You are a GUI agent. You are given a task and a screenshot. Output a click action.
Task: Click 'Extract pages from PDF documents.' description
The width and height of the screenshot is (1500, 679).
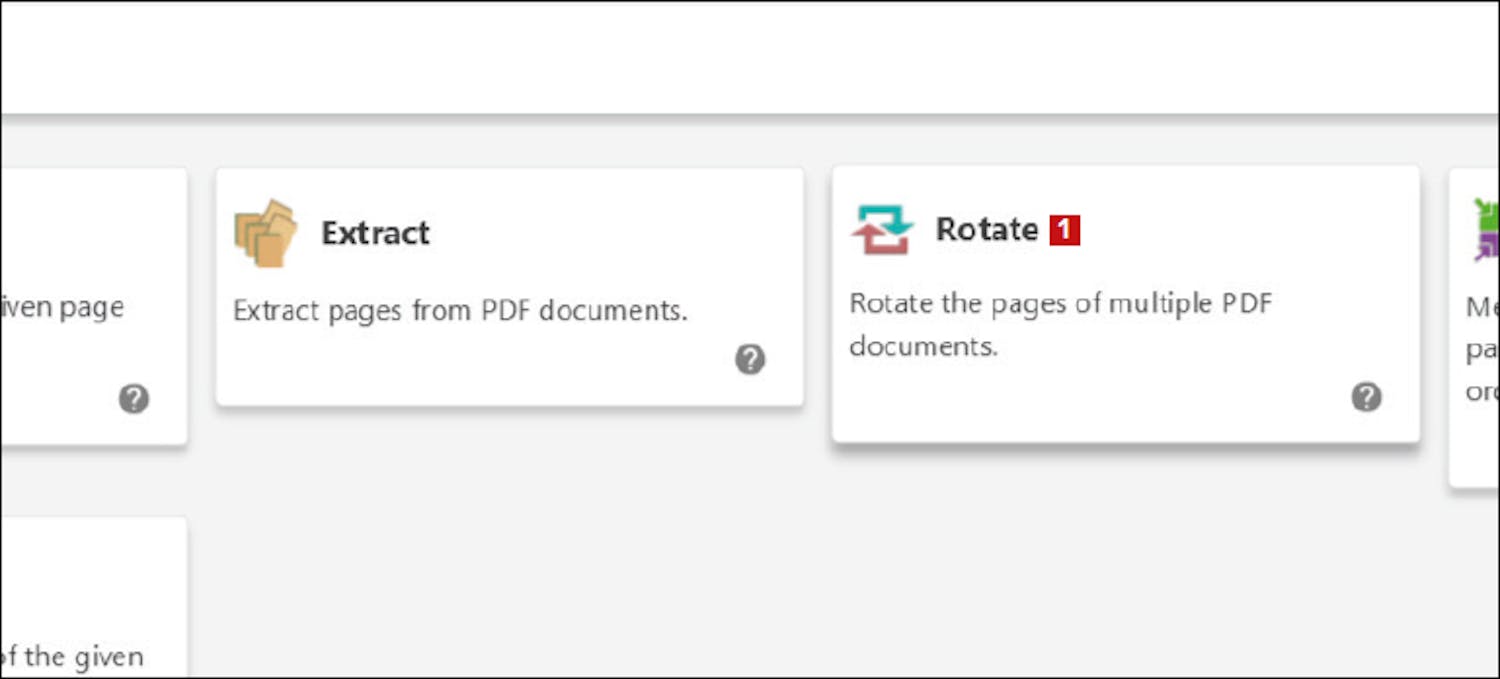[460, 310]
